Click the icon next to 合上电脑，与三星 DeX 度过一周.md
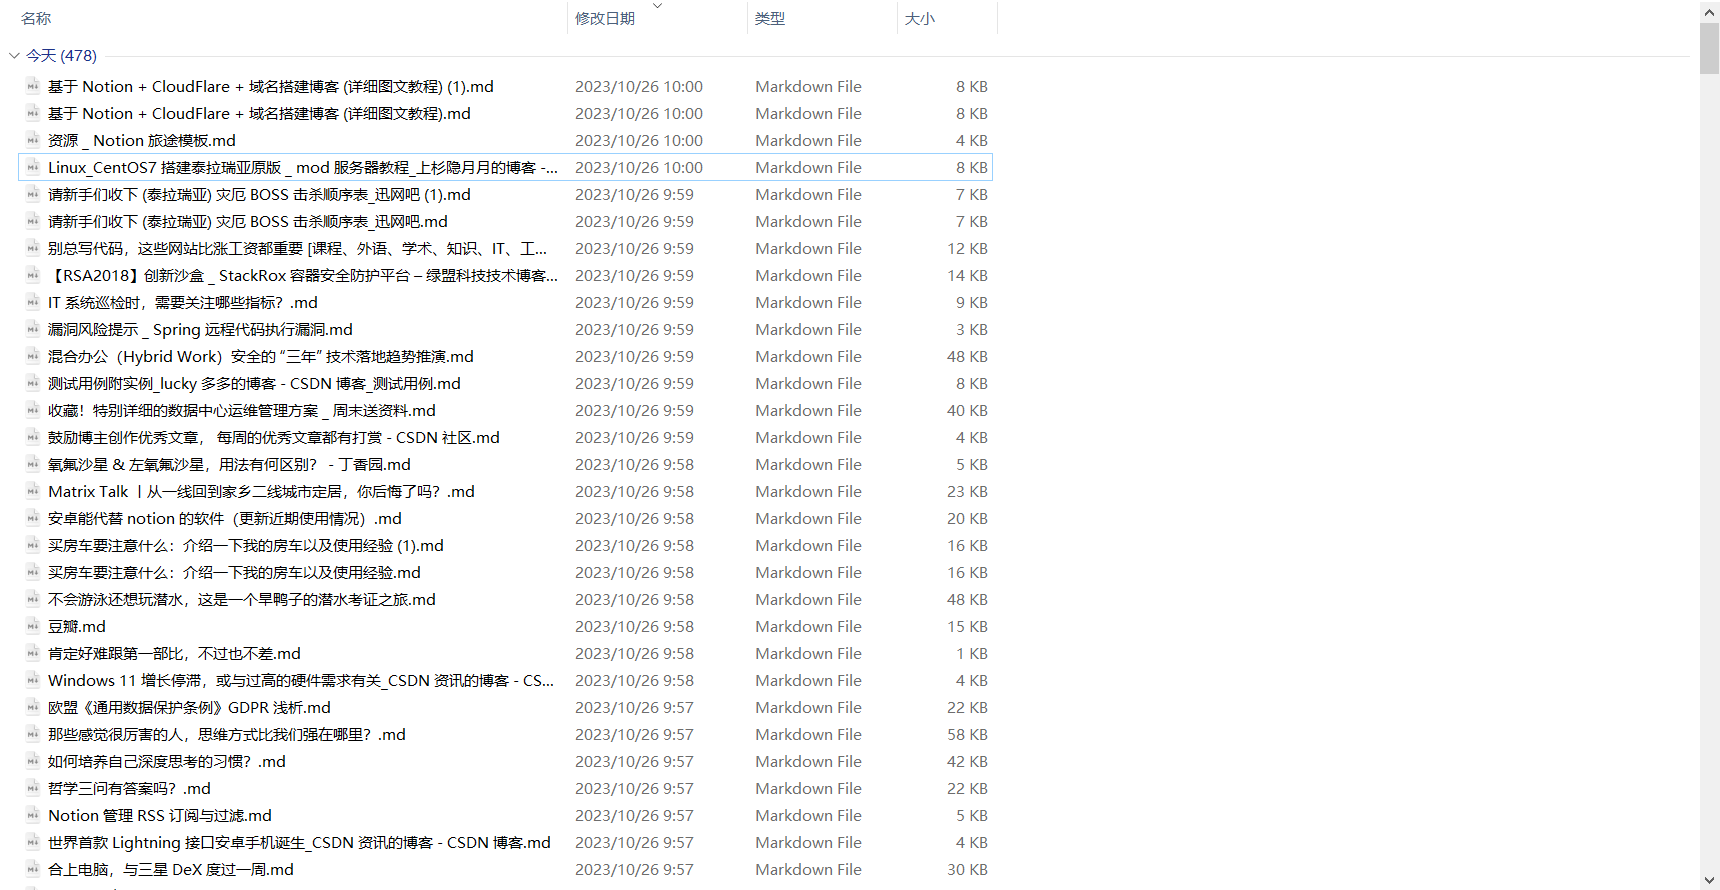 (33, 870)
